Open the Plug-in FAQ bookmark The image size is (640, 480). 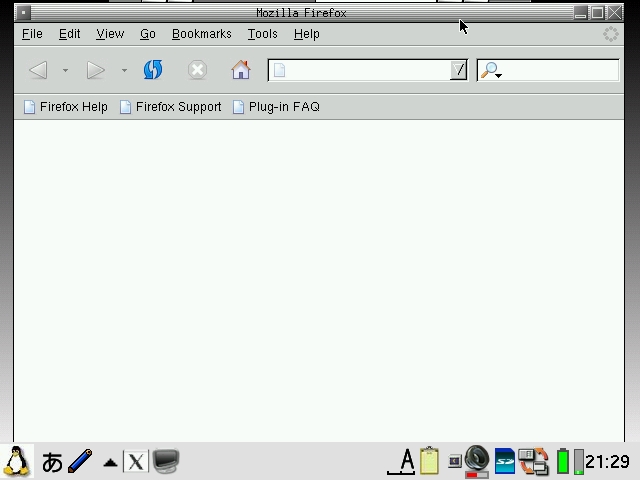click(277, 107)
